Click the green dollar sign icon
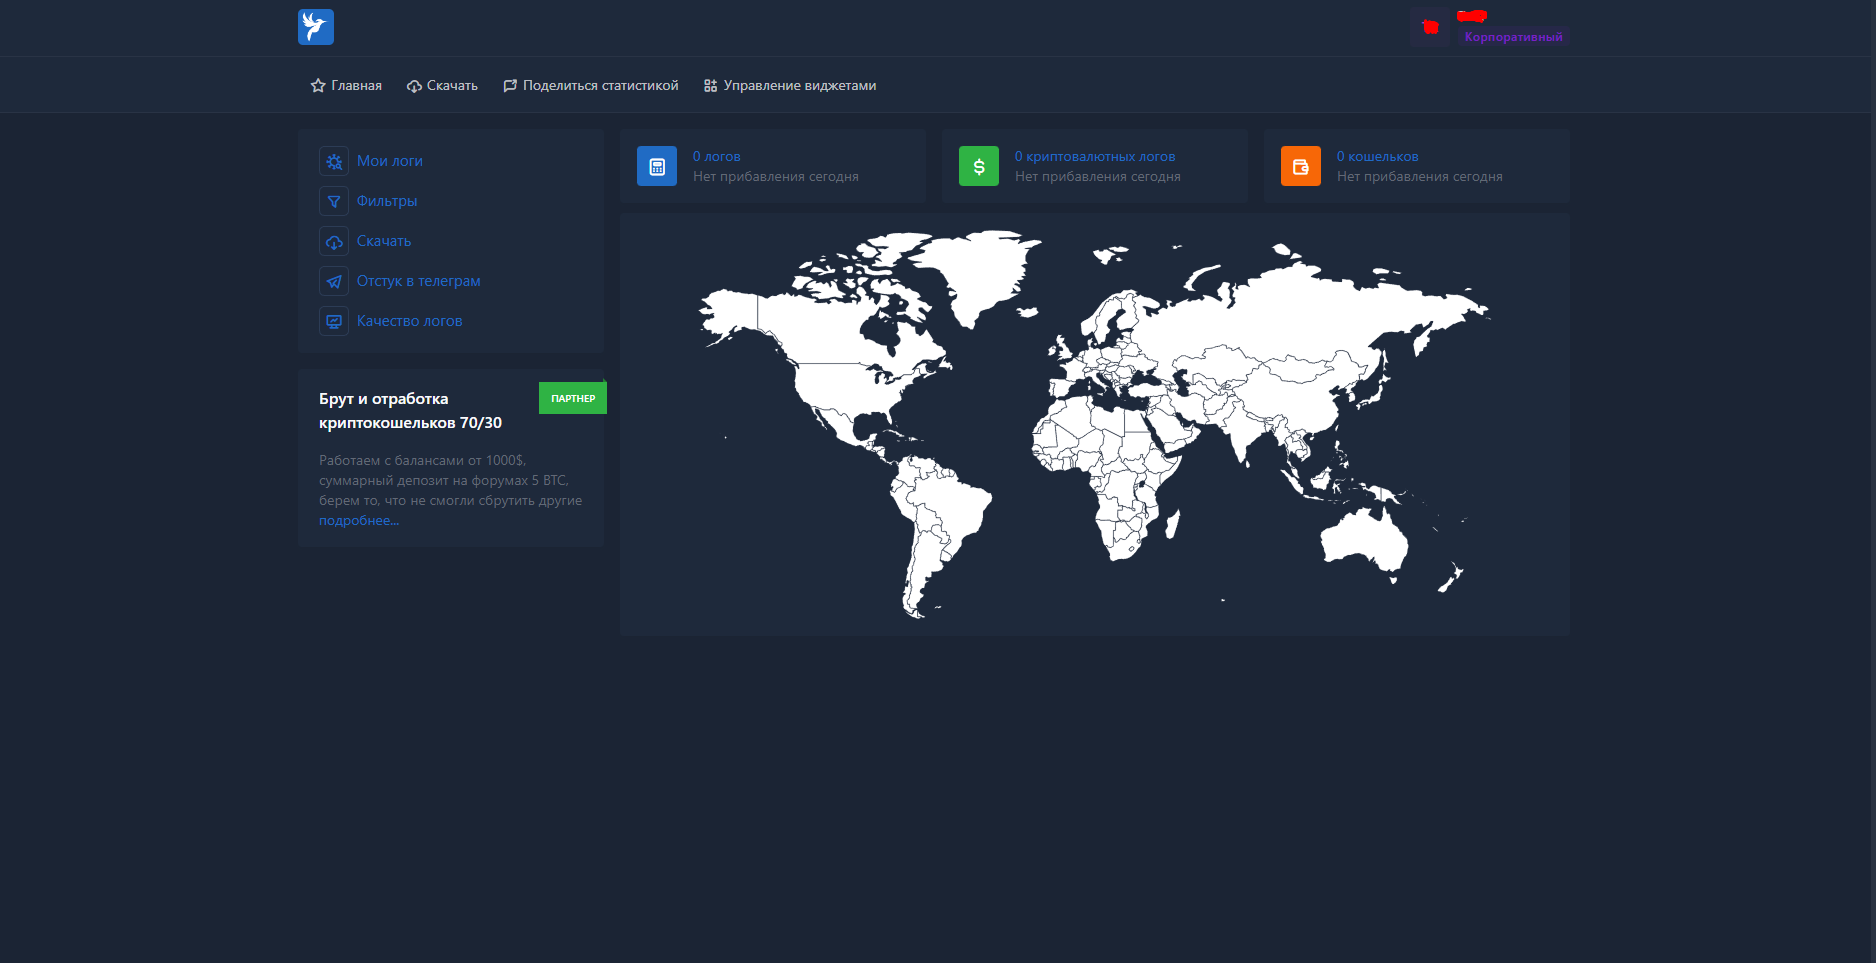 [x=979, y=167]
